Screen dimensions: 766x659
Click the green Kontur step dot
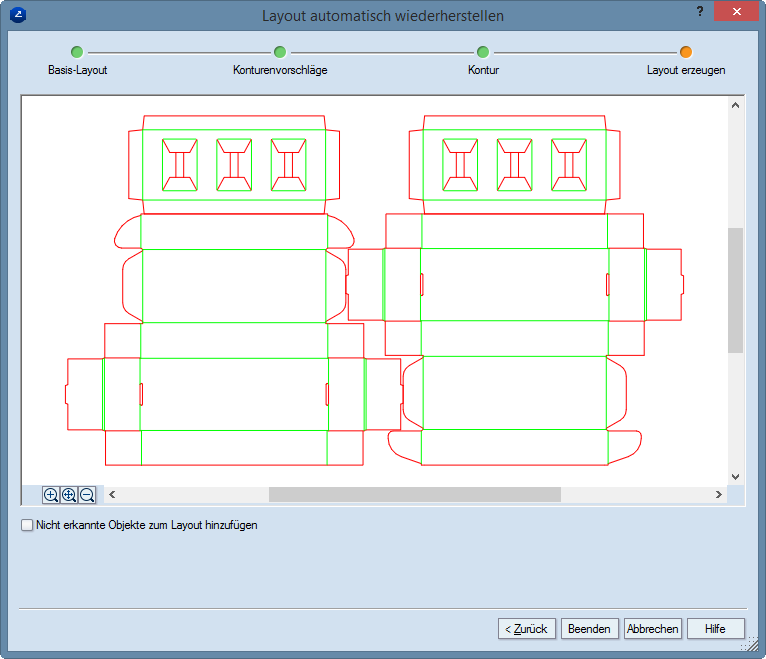(x=483, y=52)
